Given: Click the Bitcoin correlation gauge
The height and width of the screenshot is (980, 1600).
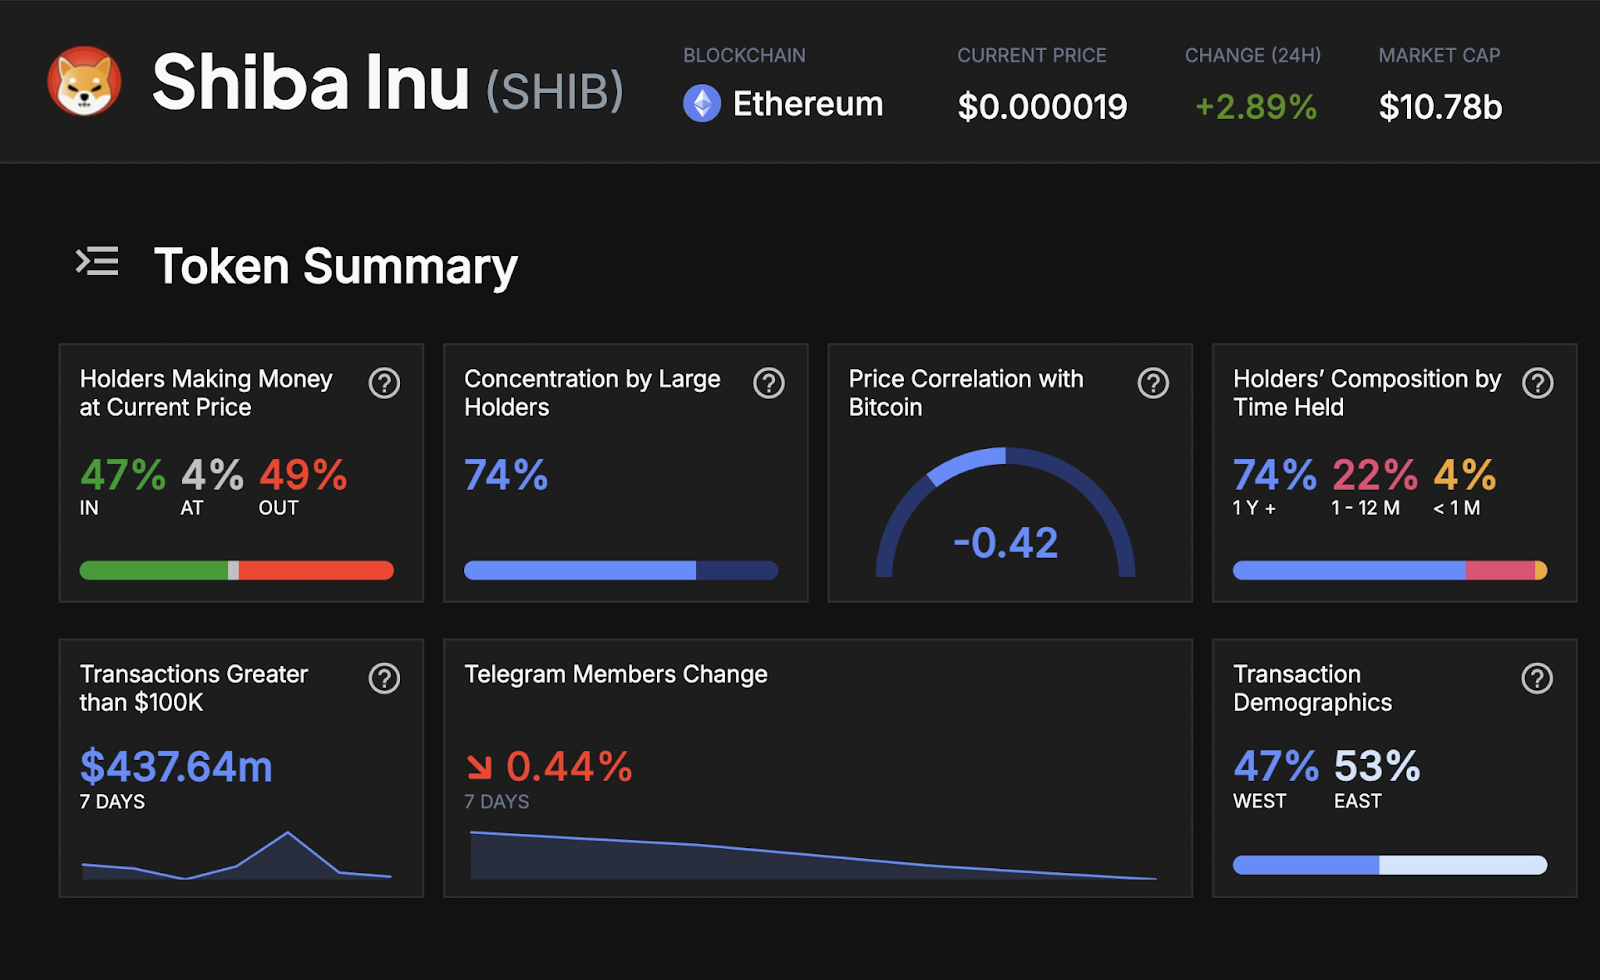Looking at the screenshot, I should coord(1005,512).
